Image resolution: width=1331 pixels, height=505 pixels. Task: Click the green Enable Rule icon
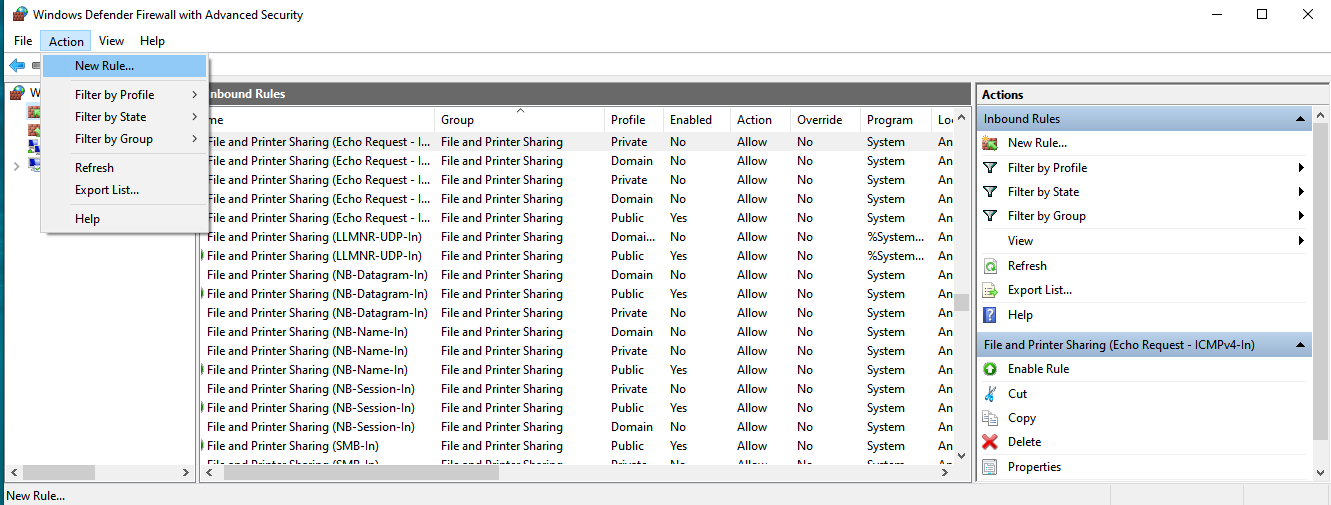(990, 369)
